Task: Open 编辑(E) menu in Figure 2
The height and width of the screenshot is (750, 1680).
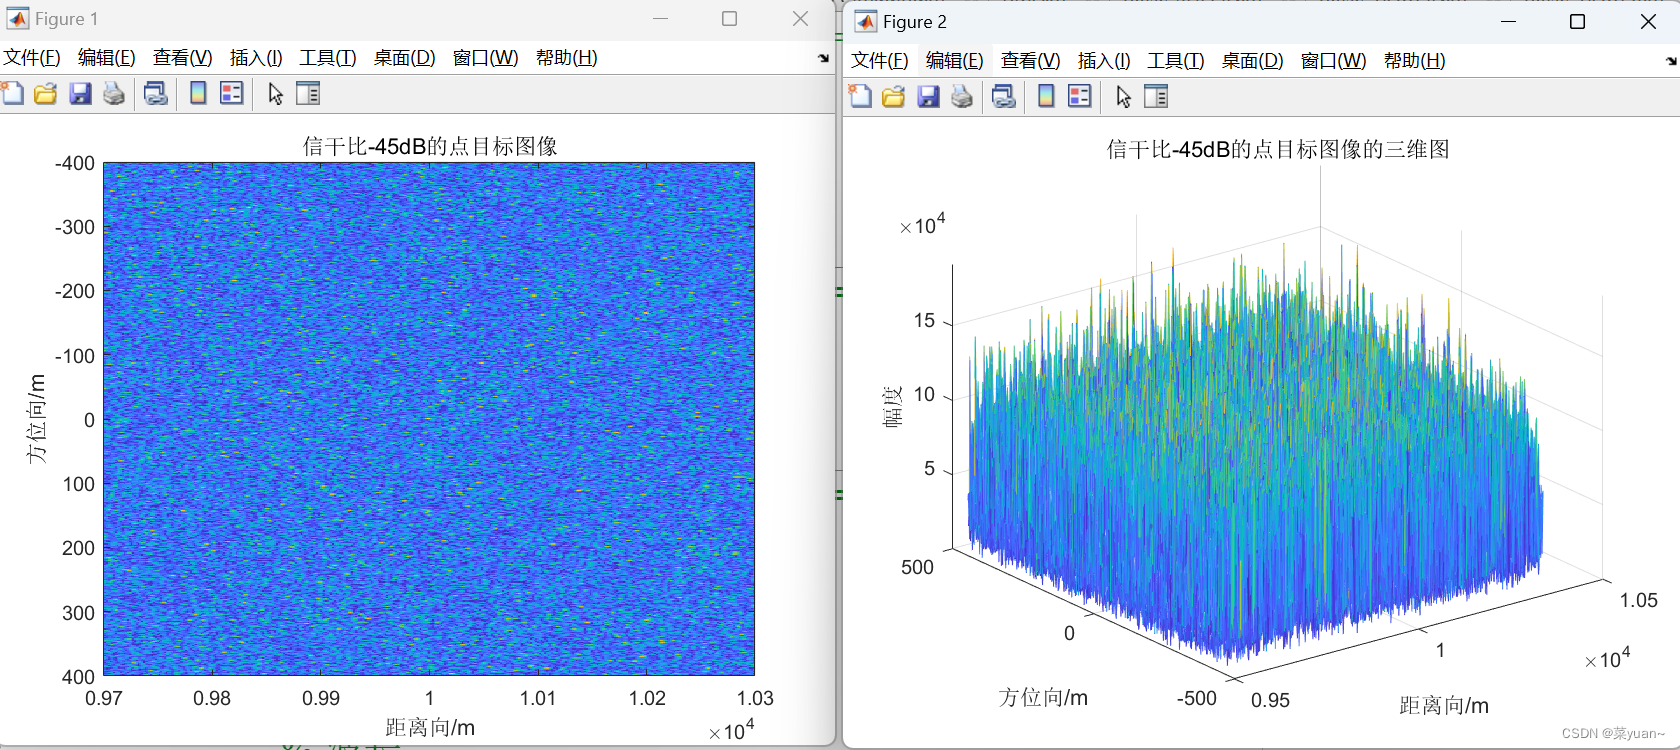Action: [x=954, y=61]
